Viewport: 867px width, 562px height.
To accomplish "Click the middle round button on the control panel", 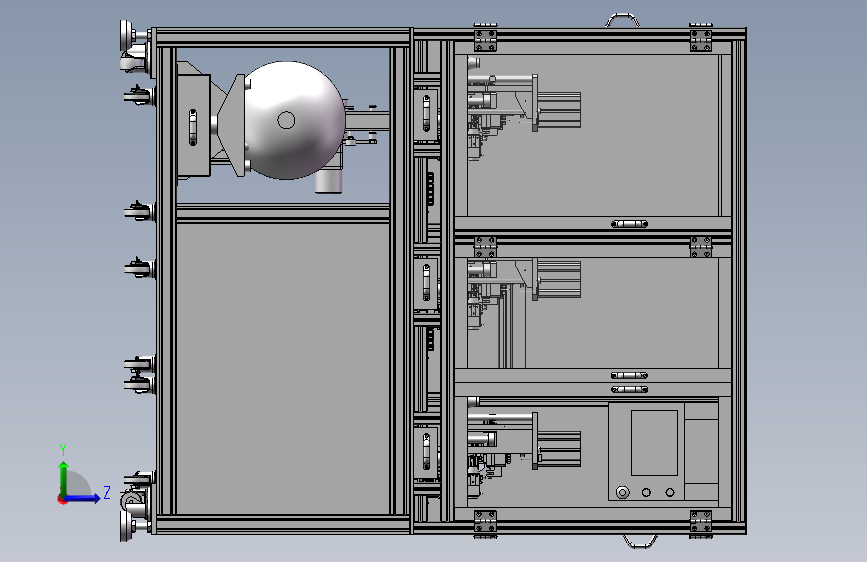I will 646,492.
